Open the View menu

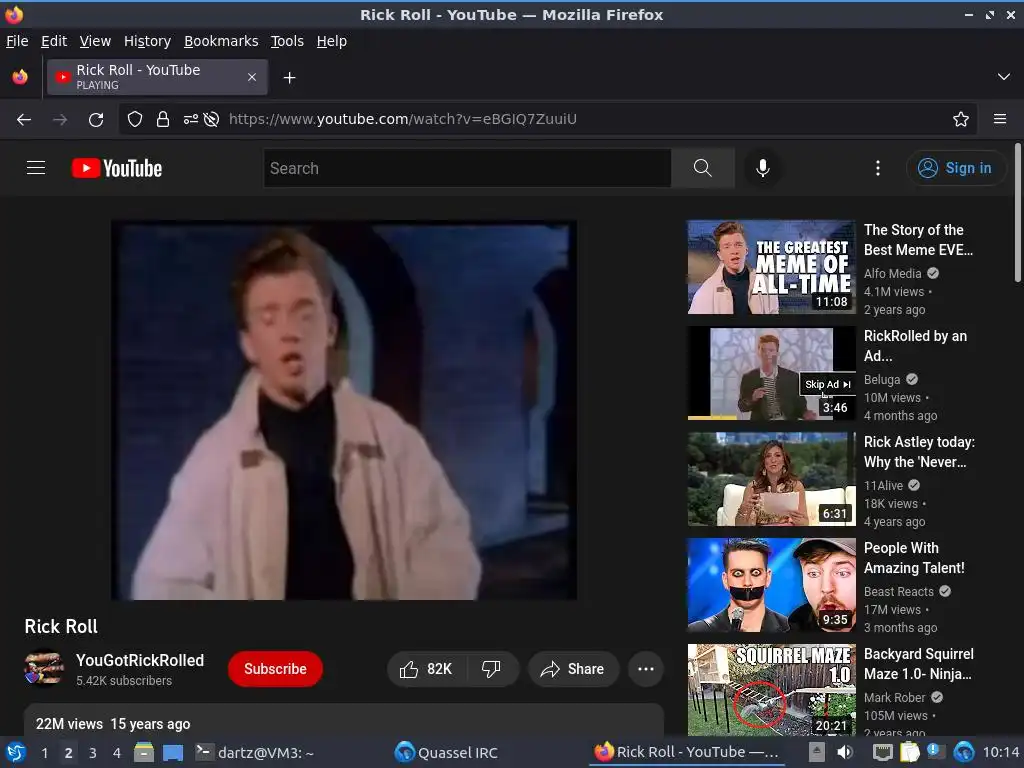pos(95,41)
